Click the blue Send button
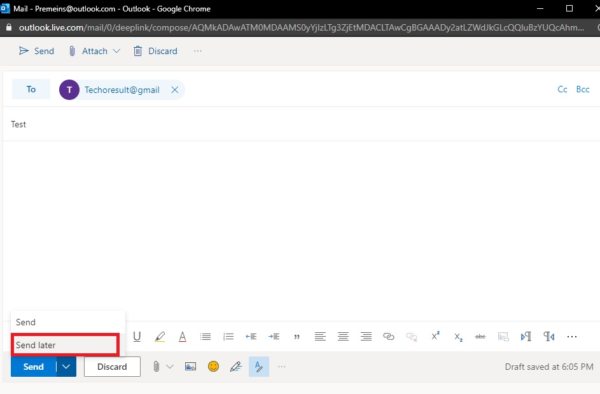This screenshot has height=394, width=600. (x=34, y=366)
